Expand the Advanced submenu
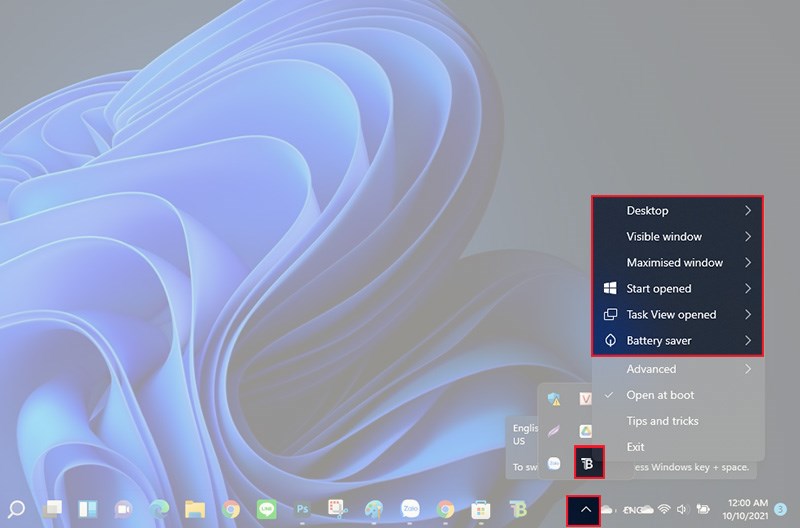Screen dimensions: 800x528 (677, 369)
